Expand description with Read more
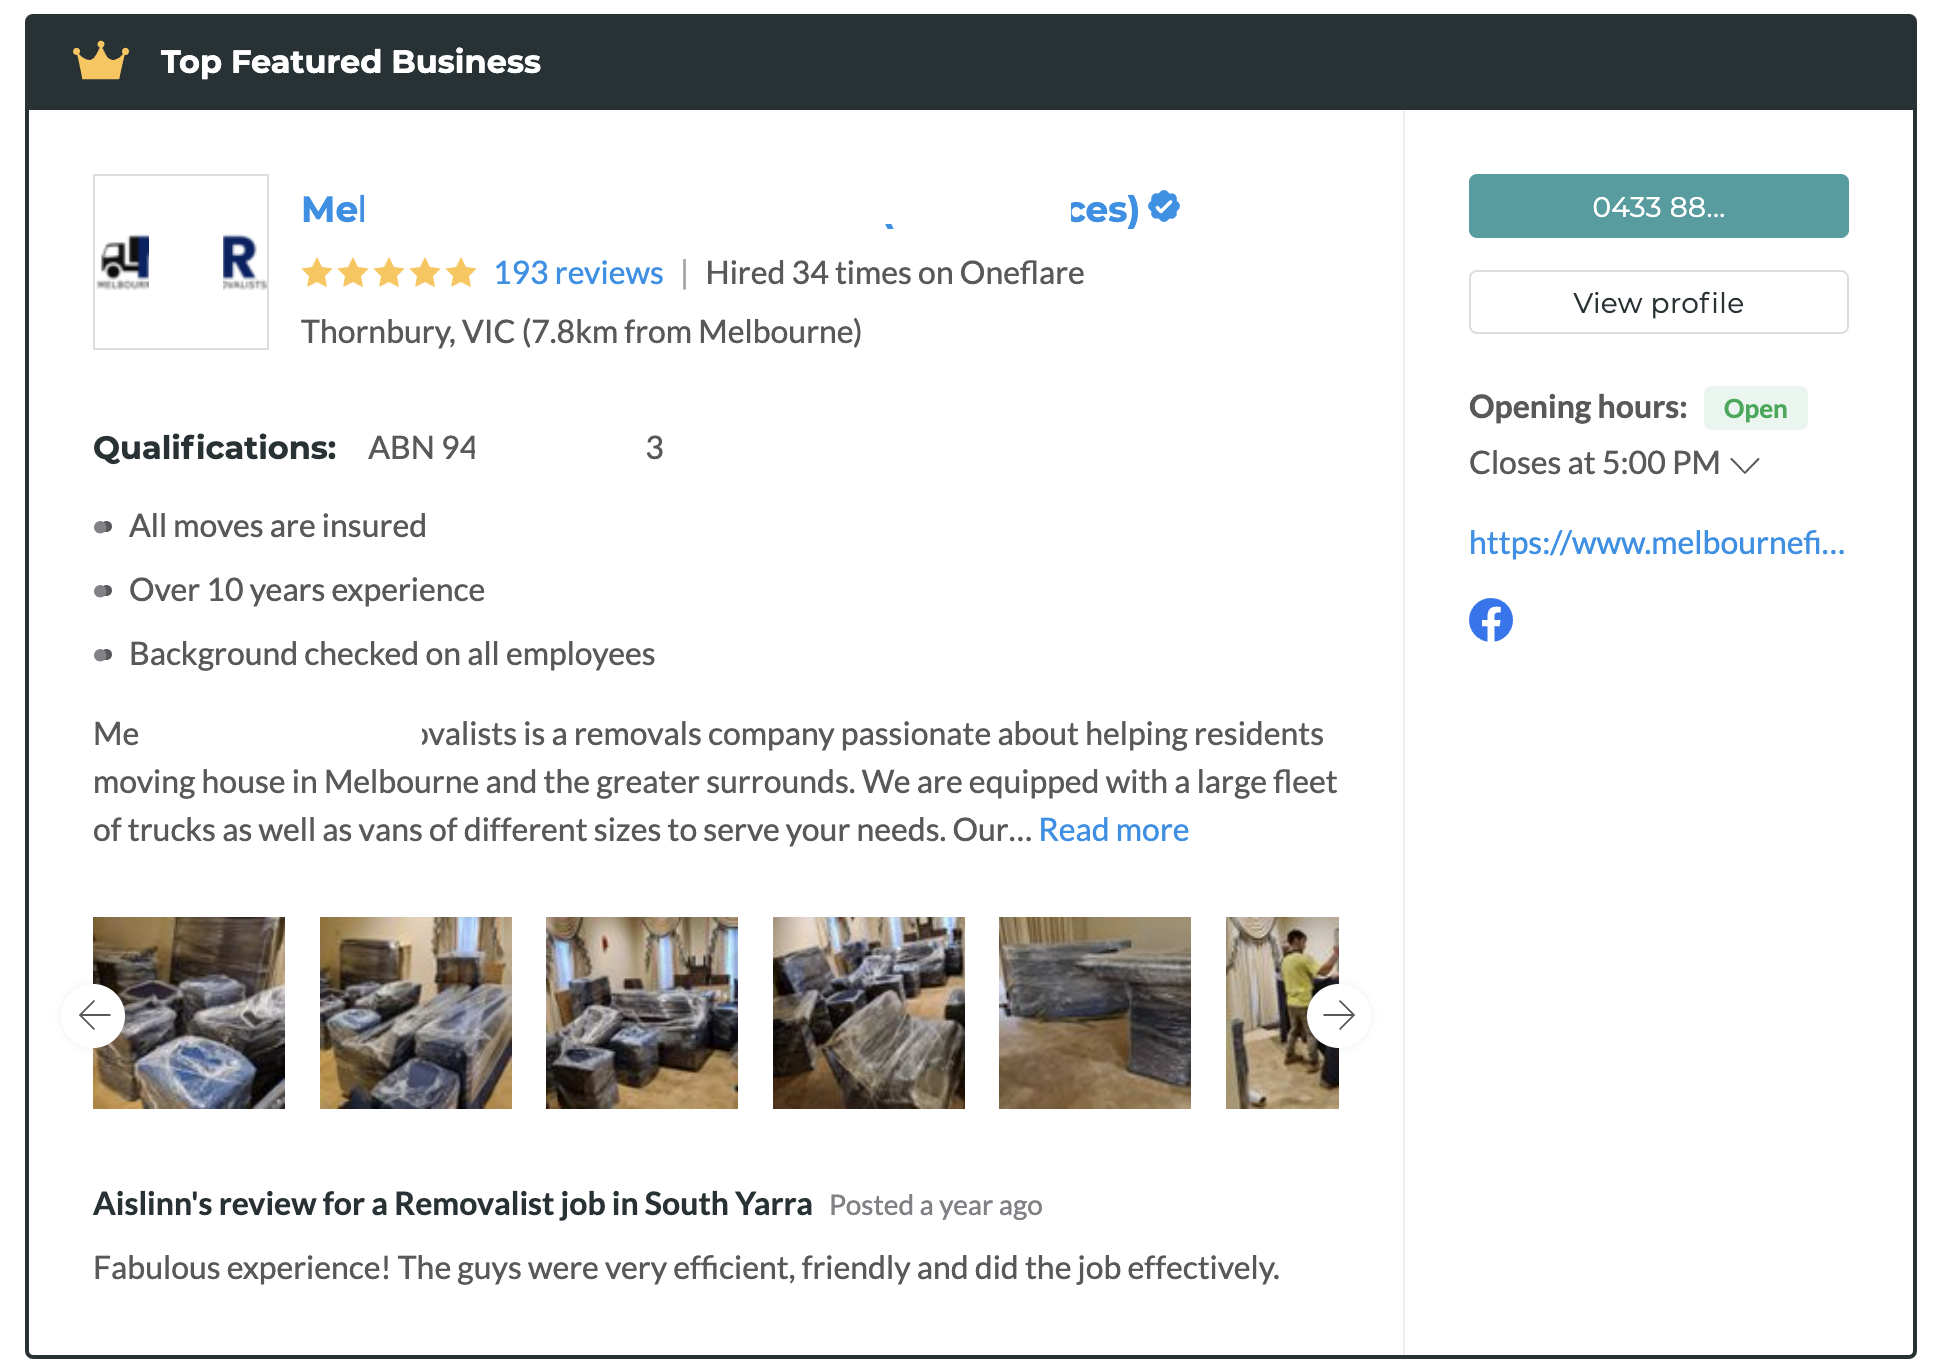The image size is (1942, 1372). 1113,830
